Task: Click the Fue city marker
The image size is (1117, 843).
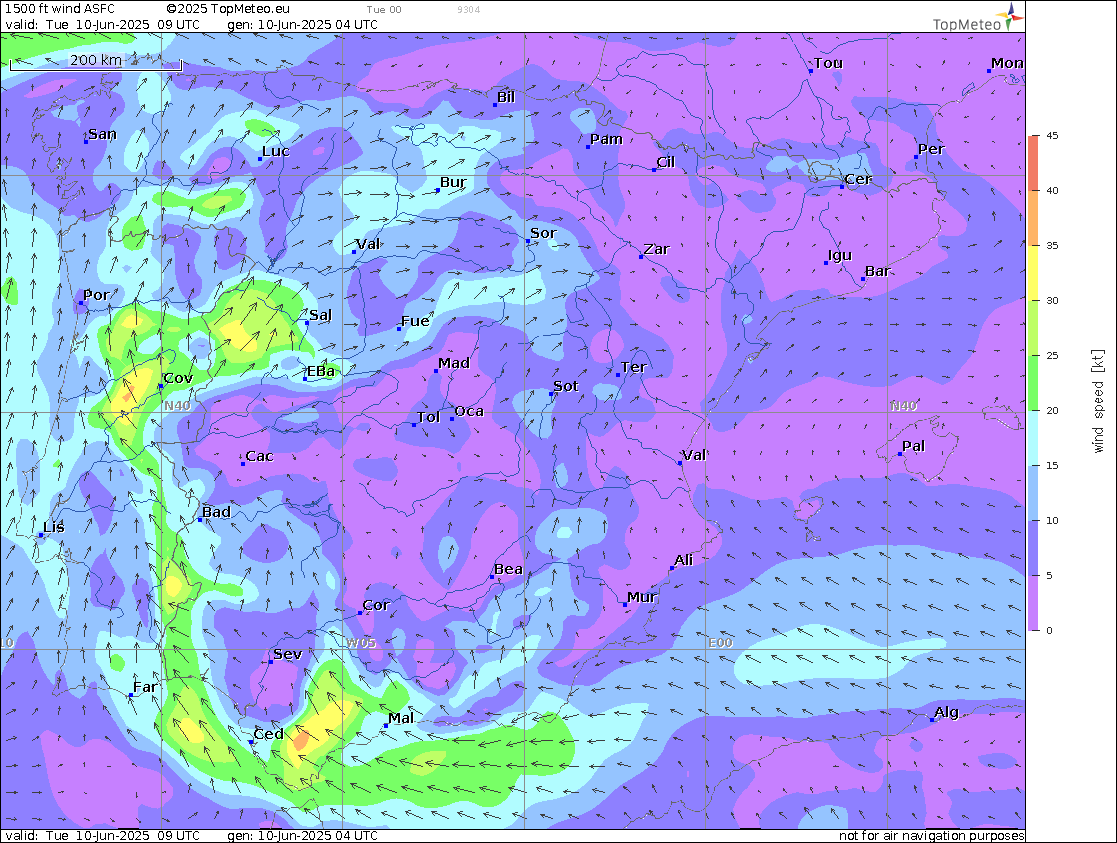Action: (x=399, y=329)
